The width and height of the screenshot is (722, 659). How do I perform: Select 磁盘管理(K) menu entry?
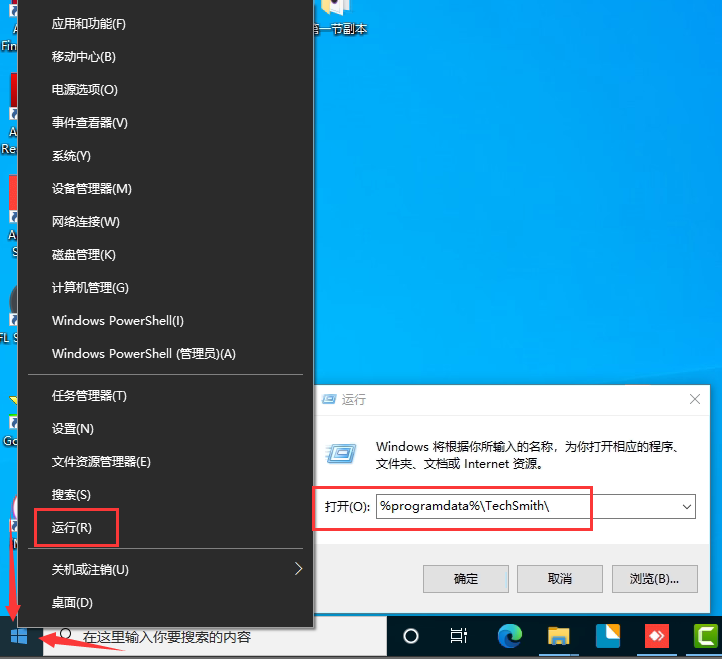pos(84,255)
